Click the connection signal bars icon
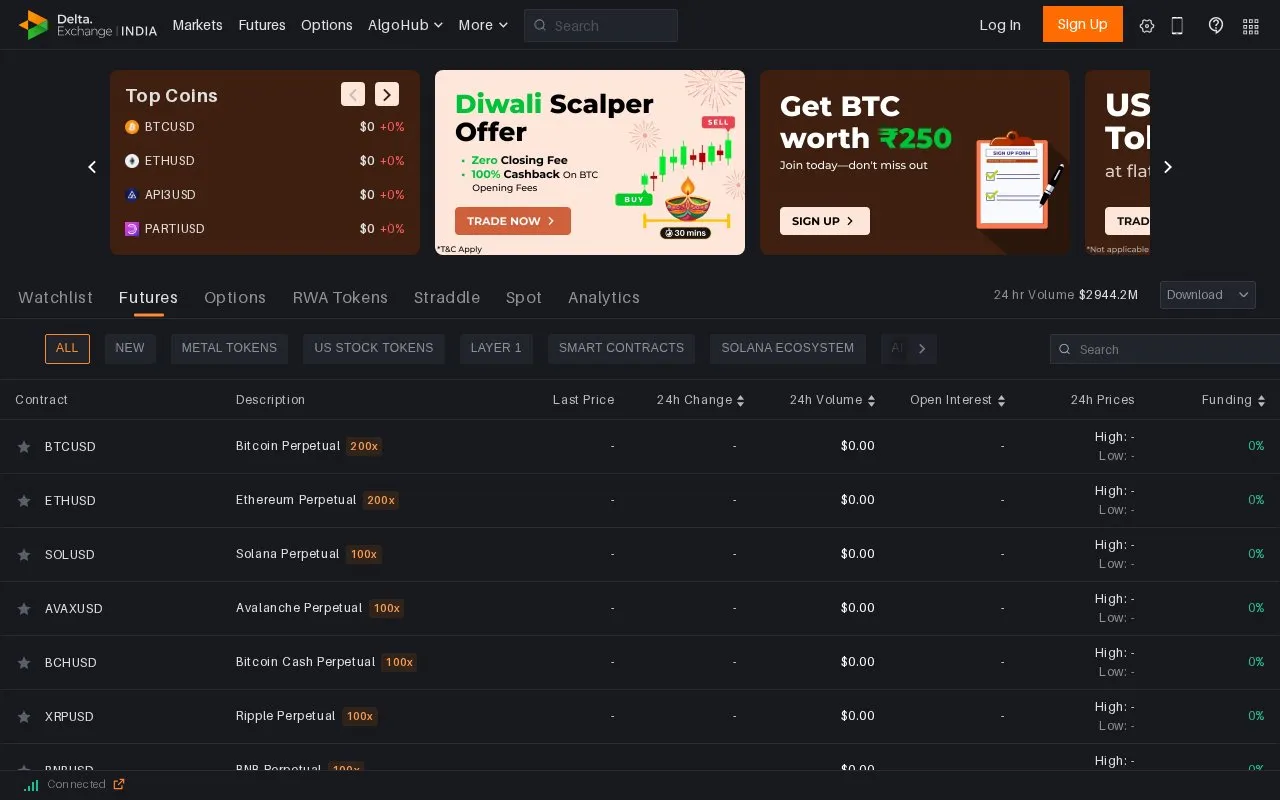 tap(31, 785)
